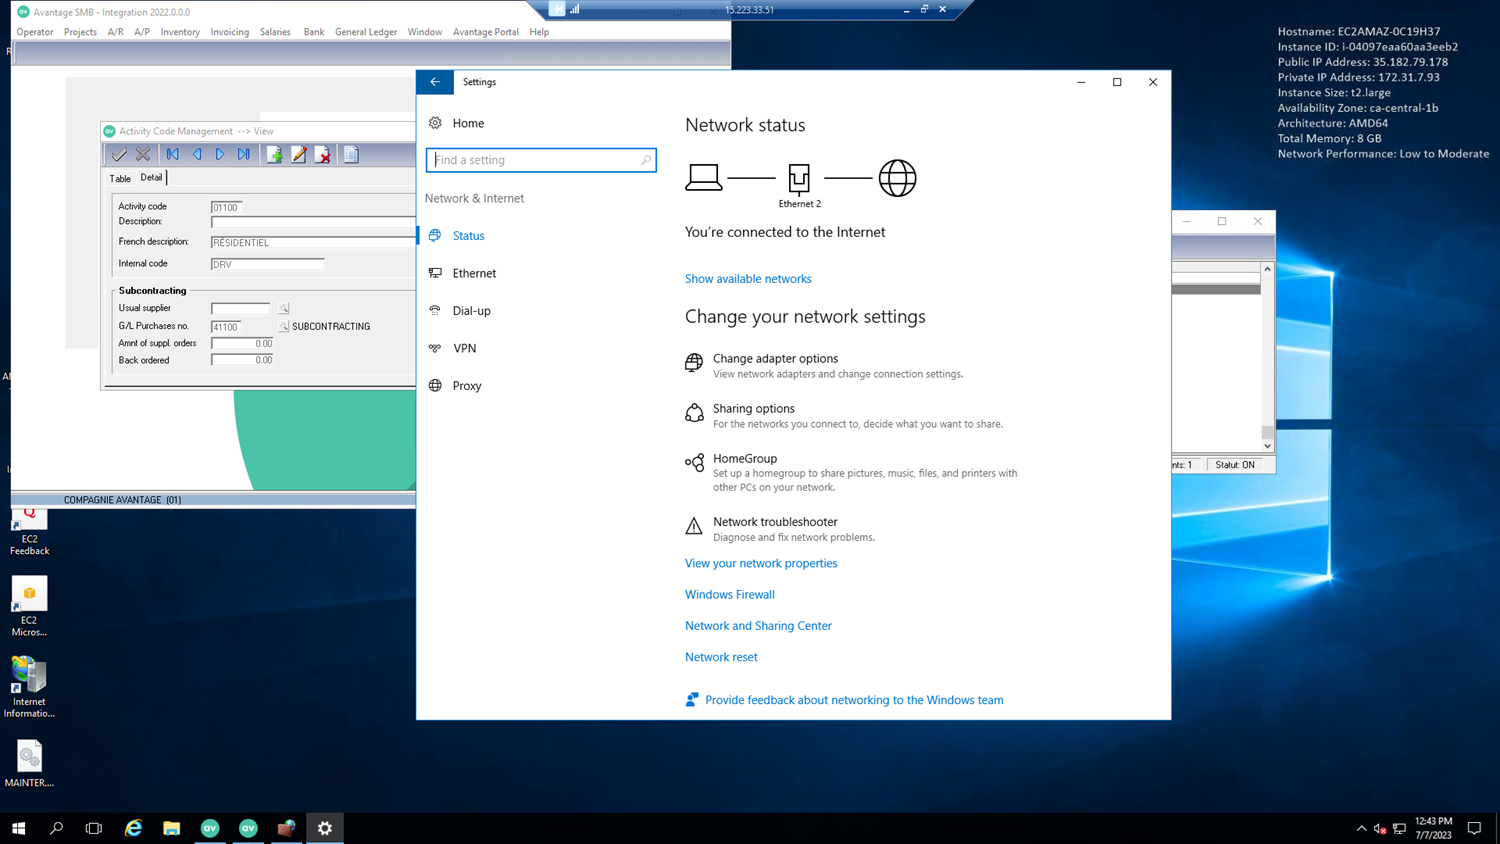
Task: Open the report list icon in Activity Code toolbar
Action: point(351,155)
